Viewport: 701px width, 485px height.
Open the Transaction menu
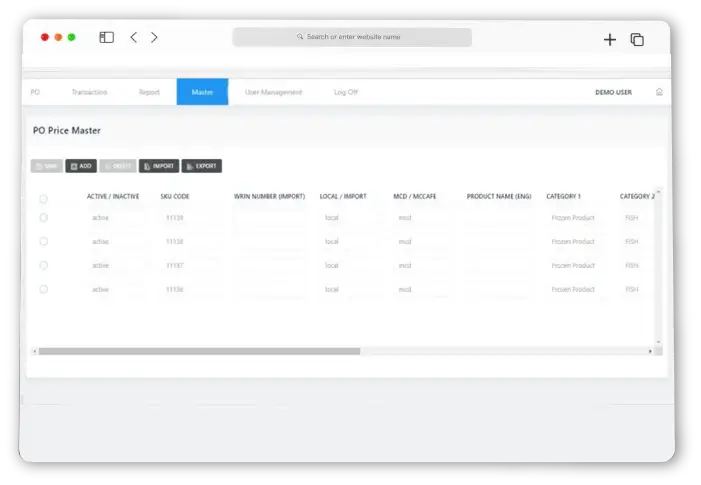click(89, 92)
